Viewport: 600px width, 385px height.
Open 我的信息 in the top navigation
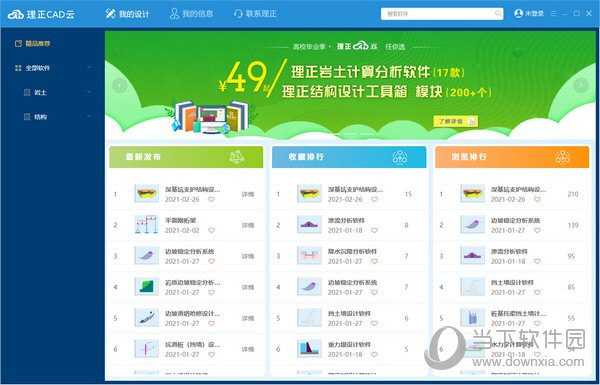[191, 14]
